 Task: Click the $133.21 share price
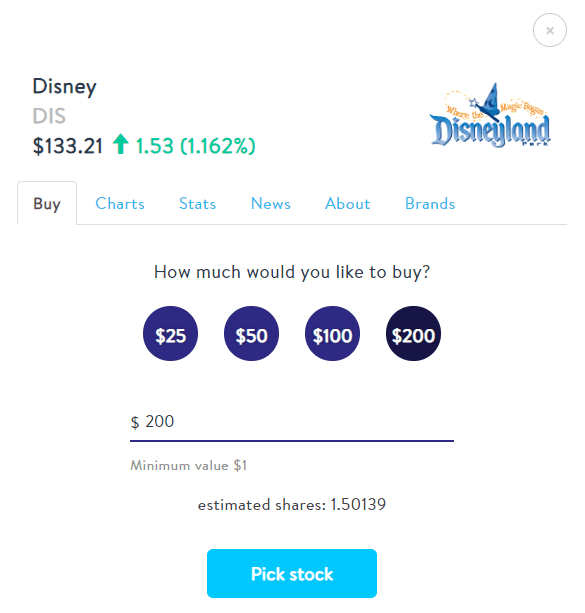pyautogui.click(x=68, y=146)
